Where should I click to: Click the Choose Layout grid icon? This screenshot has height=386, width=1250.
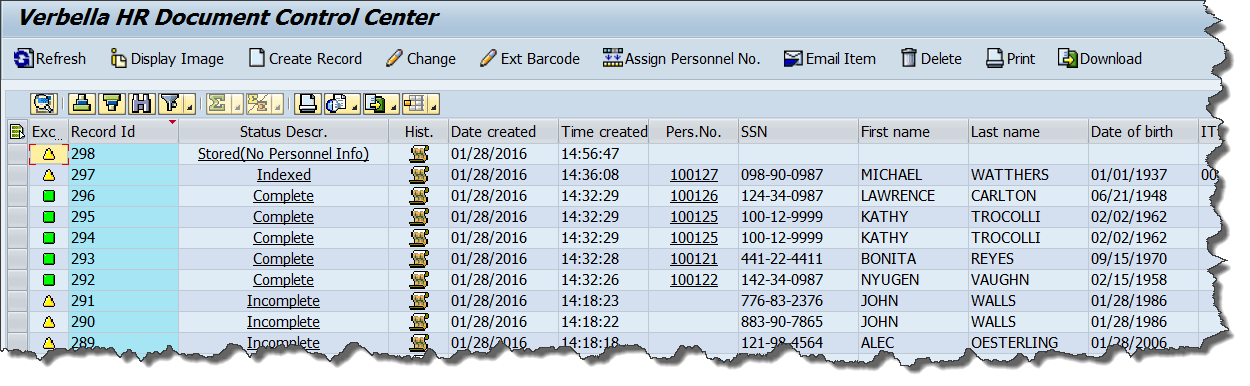click(414, 103)
